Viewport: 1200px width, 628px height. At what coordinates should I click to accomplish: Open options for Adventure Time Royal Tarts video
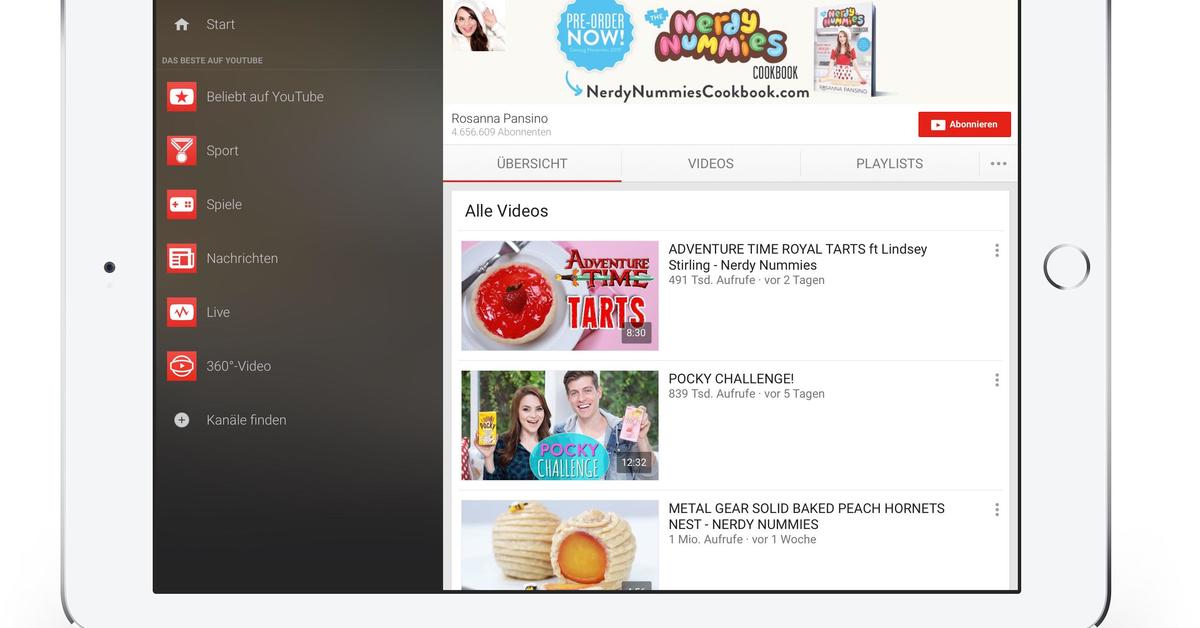click(997, 251)
